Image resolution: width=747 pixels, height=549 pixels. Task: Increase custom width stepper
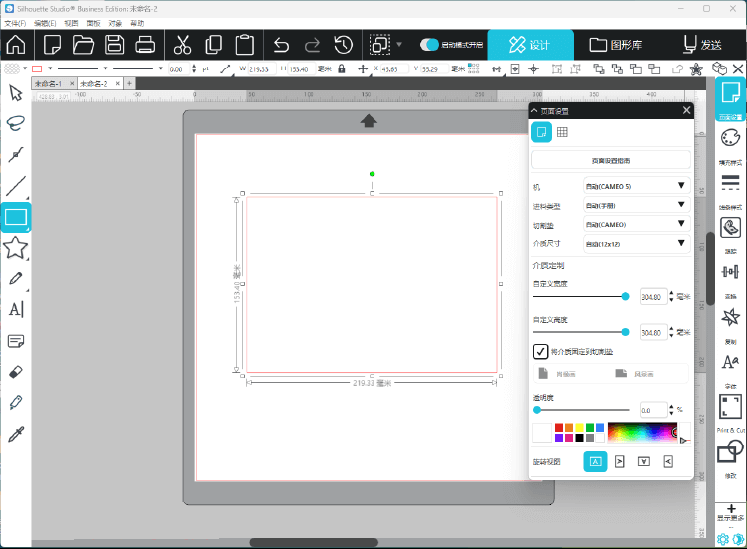click(671, 294)
